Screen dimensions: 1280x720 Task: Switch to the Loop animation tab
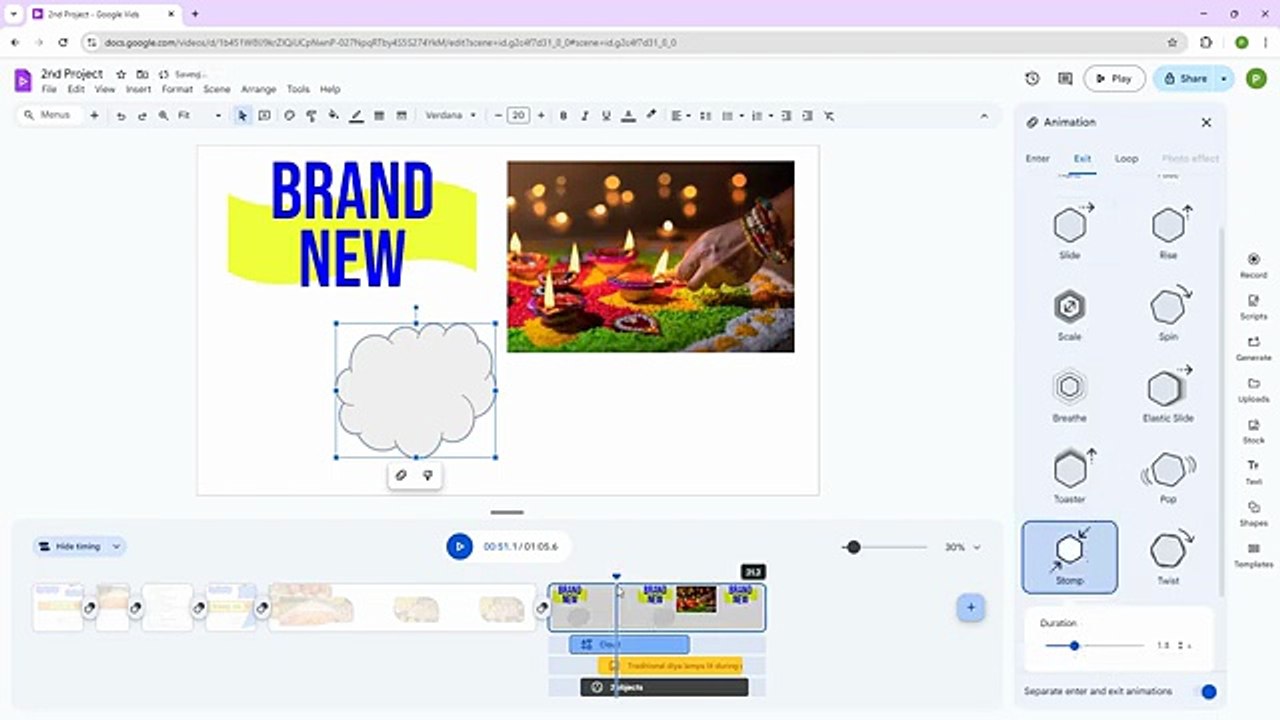1126,159
